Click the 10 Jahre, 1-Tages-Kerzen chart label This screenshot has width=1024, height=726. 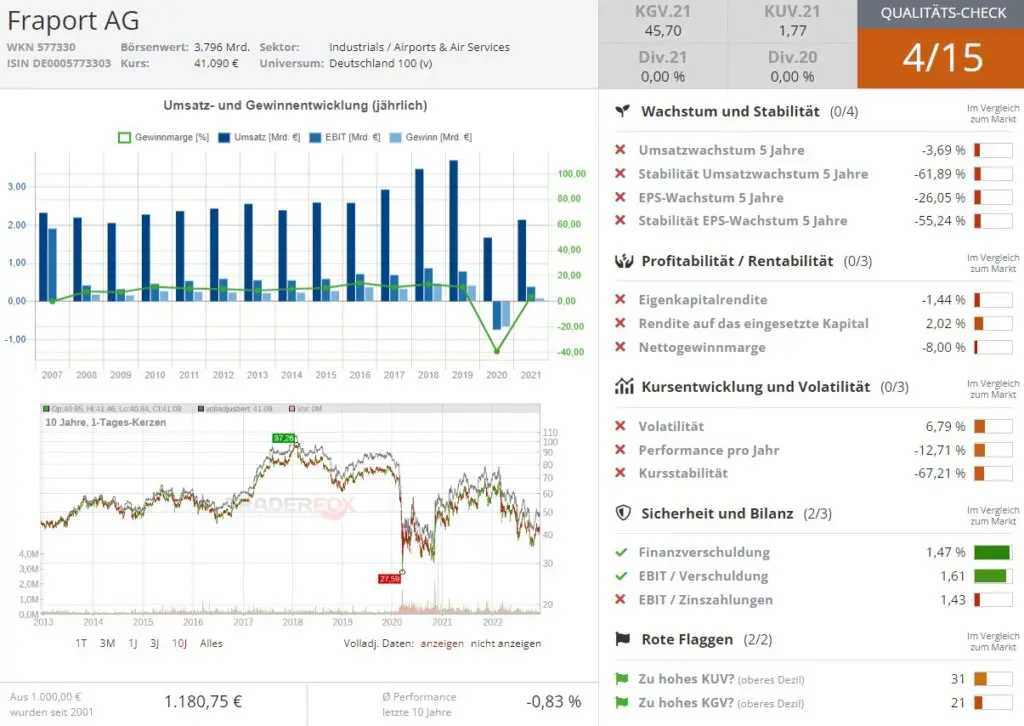click(x=106, y=422)
